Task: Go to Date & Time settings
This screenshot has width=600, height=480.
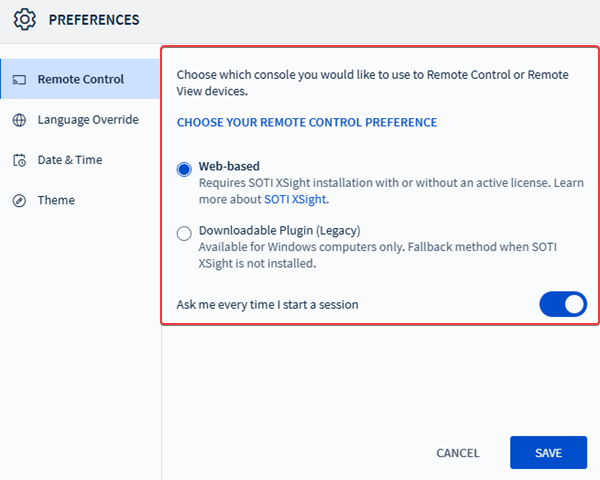Action: coord(70,160)
